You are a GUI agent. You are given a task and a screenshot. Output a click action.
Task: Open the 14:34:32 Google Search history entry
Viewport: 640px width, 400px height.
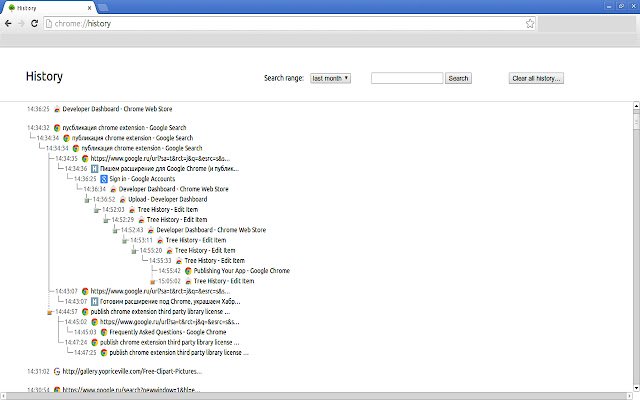124,128
